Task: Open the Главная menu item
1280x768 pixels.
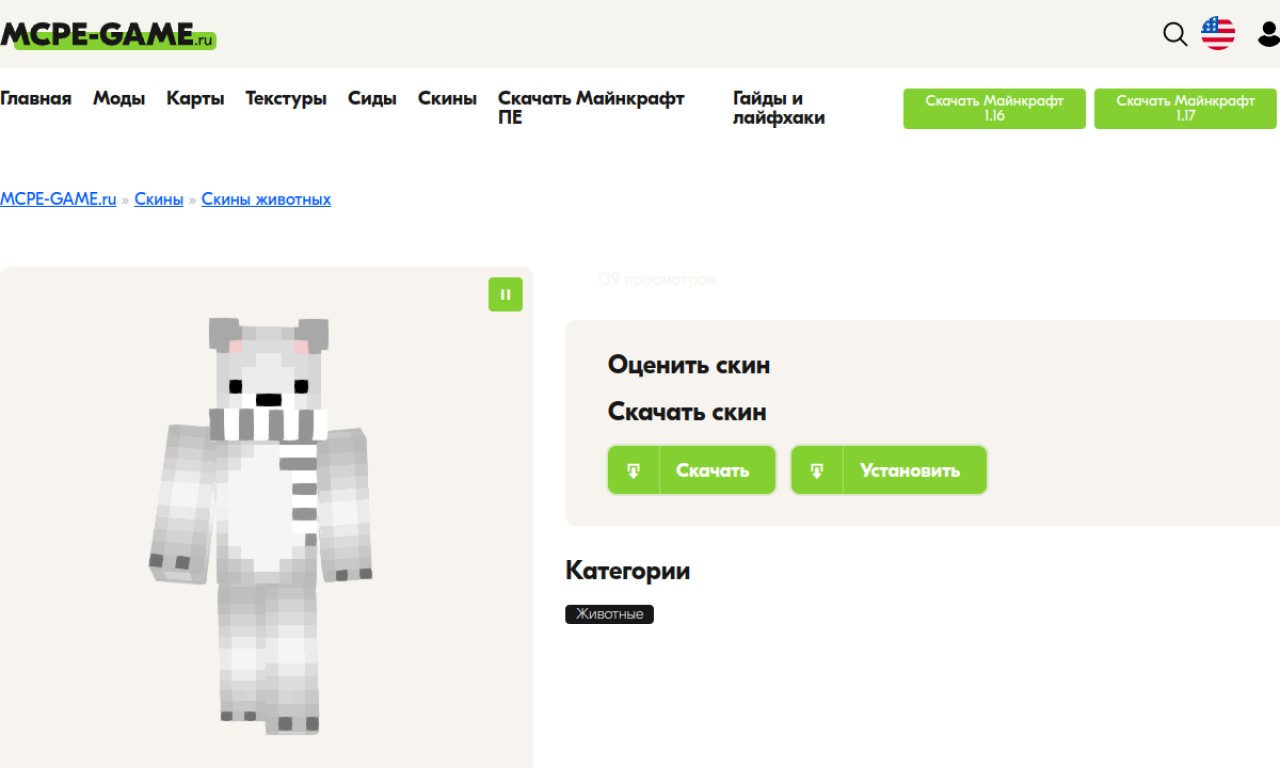Action: pyautogui.click(x=36, y=98)
